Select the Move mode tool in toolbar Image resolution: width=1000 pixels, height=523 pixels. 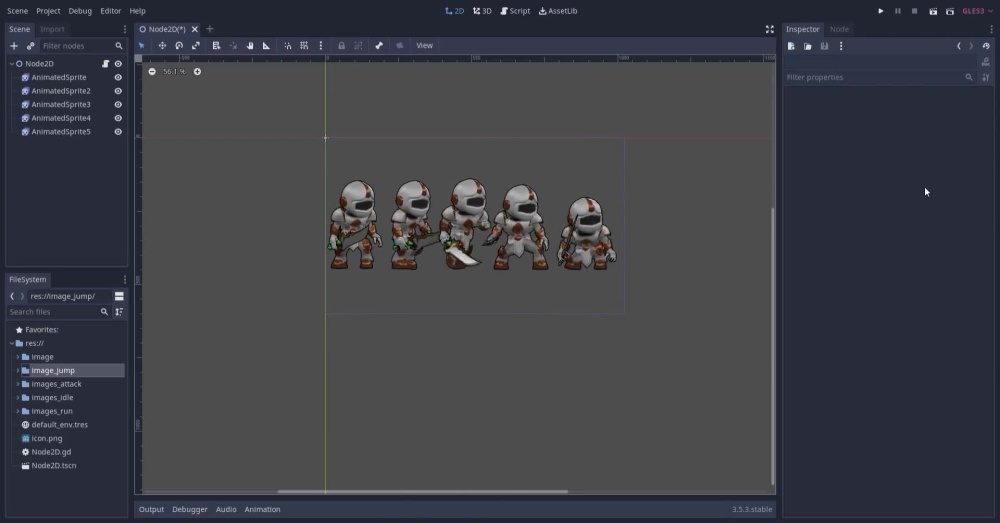[x=162, y=46]
